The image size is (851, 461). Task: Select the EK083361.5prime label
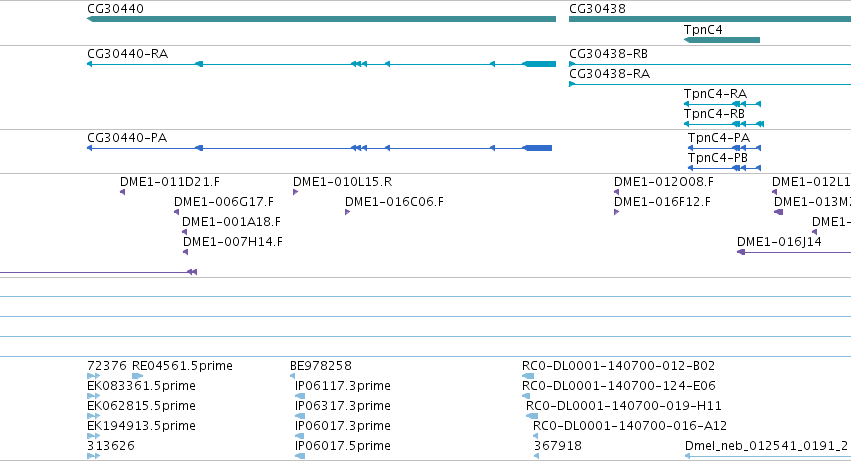(141, 386)
